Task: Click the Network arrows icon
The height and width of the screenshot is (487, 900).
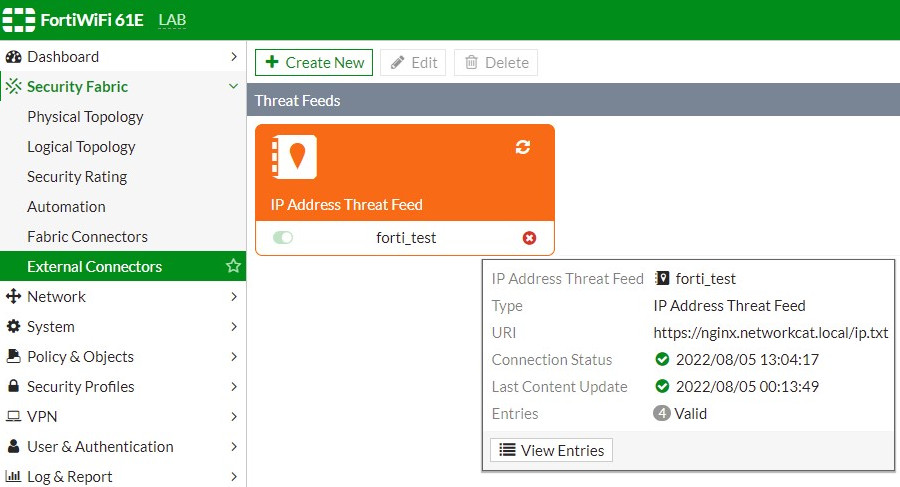Action: point(13,296)
